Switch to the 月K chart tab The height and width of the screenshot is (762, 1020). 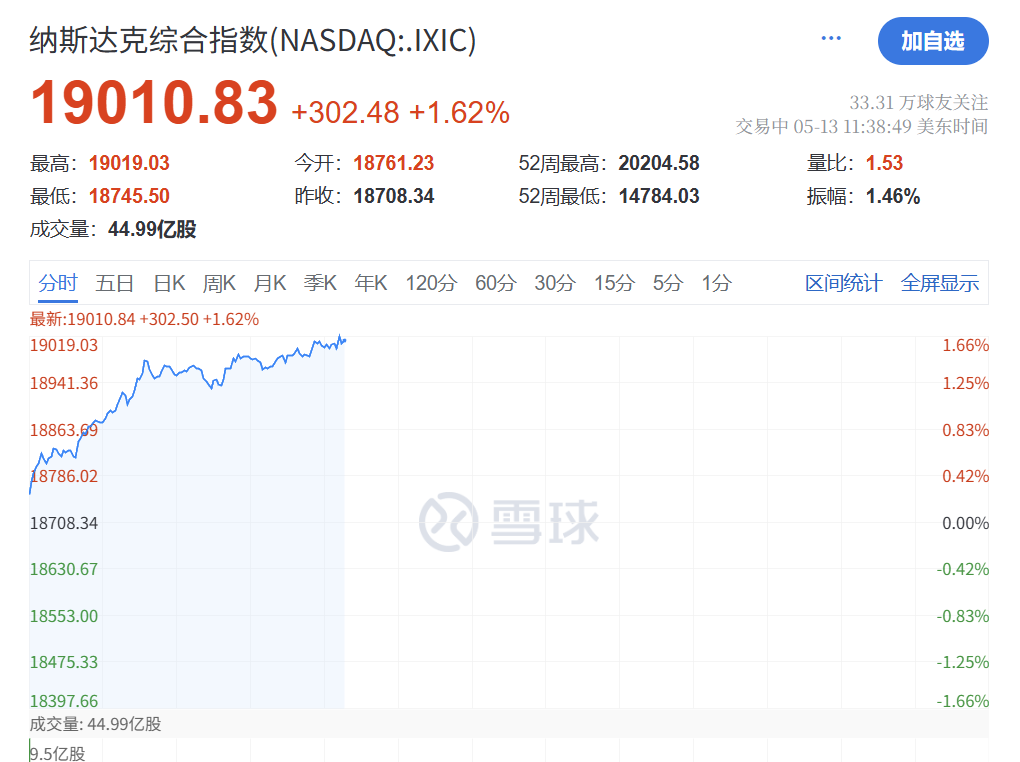click(x=270, y=283)
